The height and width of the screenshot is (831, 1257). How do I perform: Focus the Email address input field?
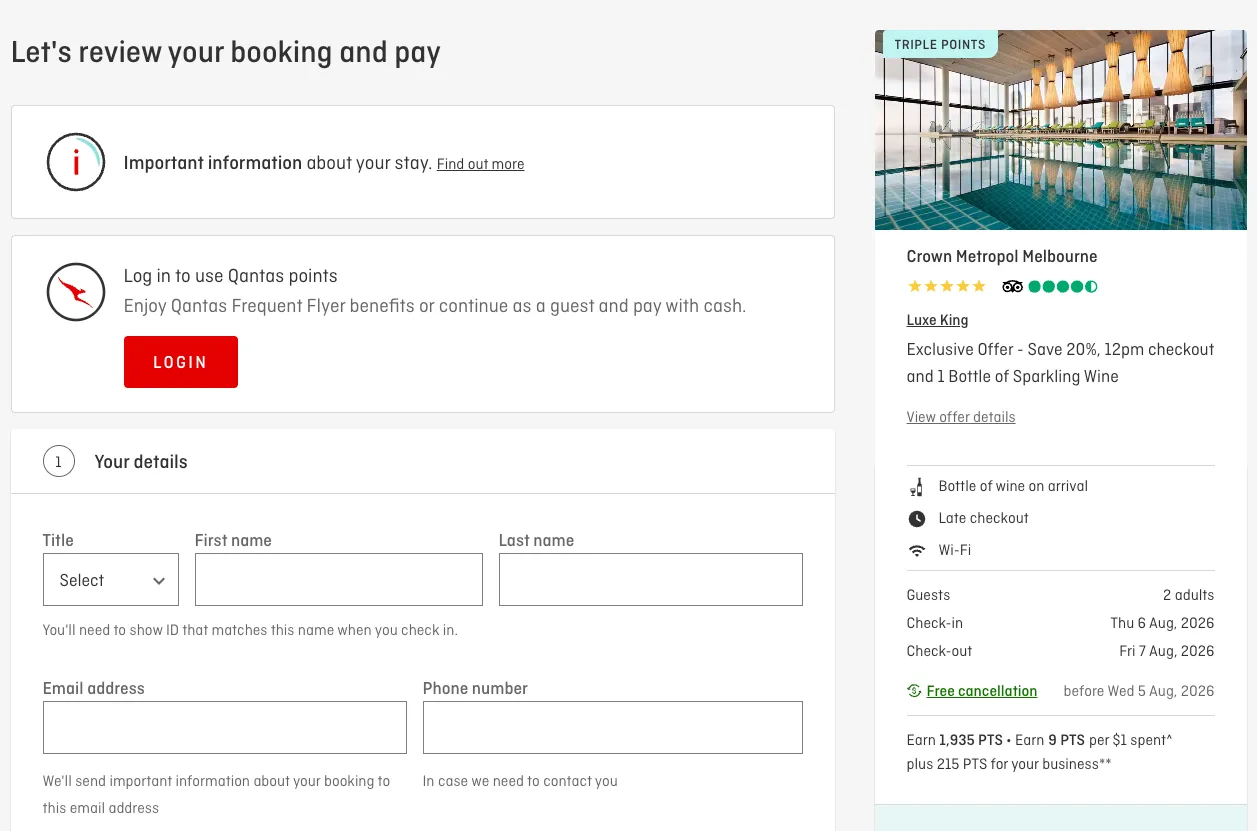(225, 727)
